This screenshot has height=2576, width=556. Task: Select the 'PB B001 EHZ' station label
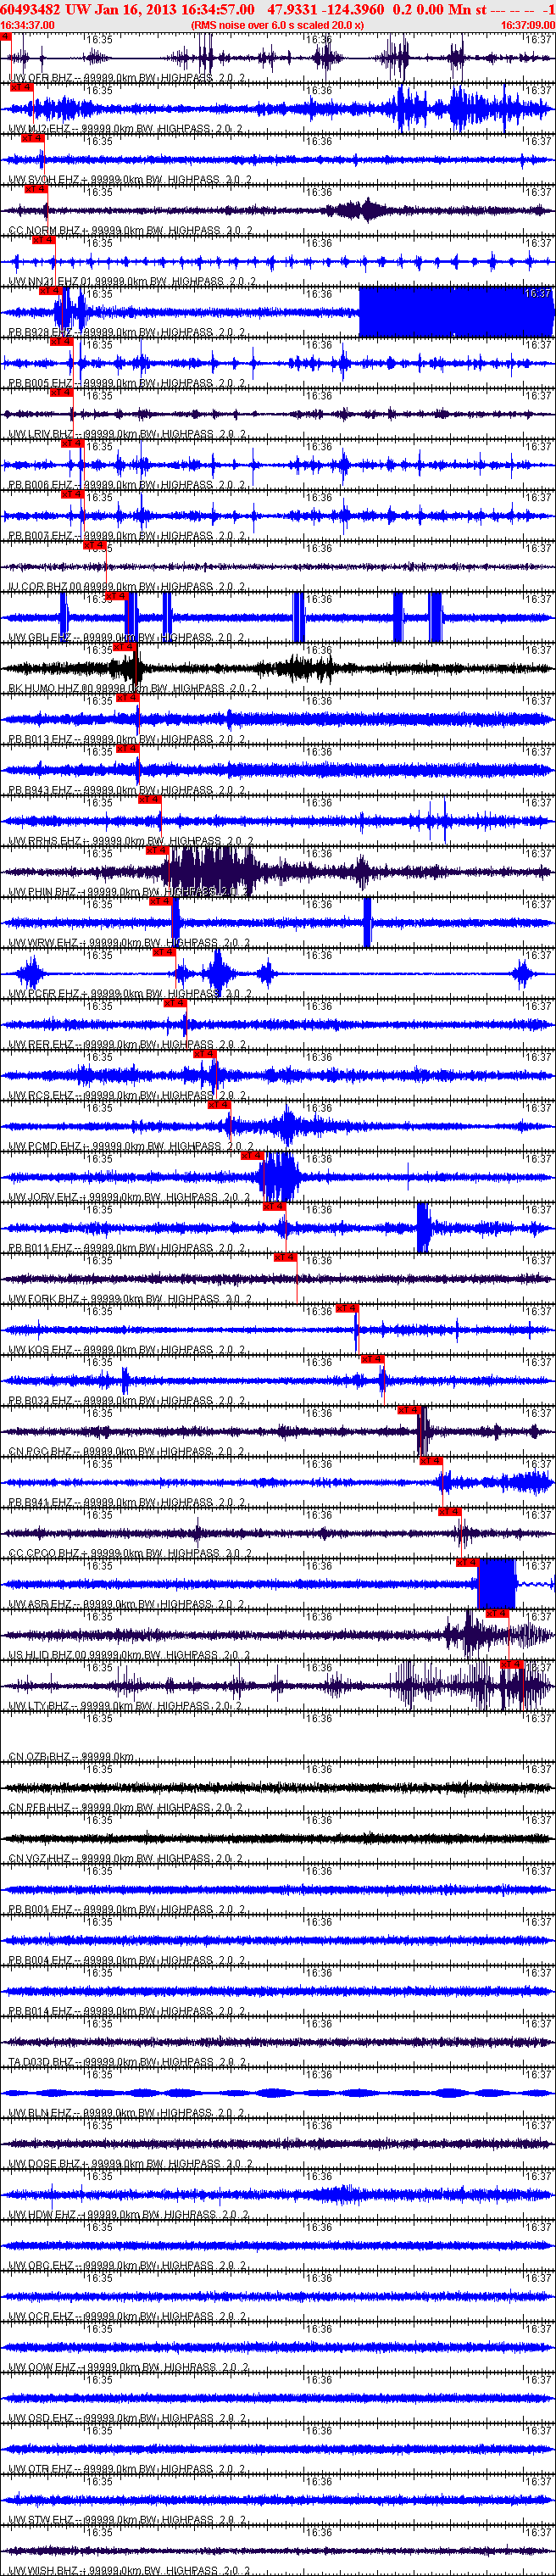coord(40,1910)
